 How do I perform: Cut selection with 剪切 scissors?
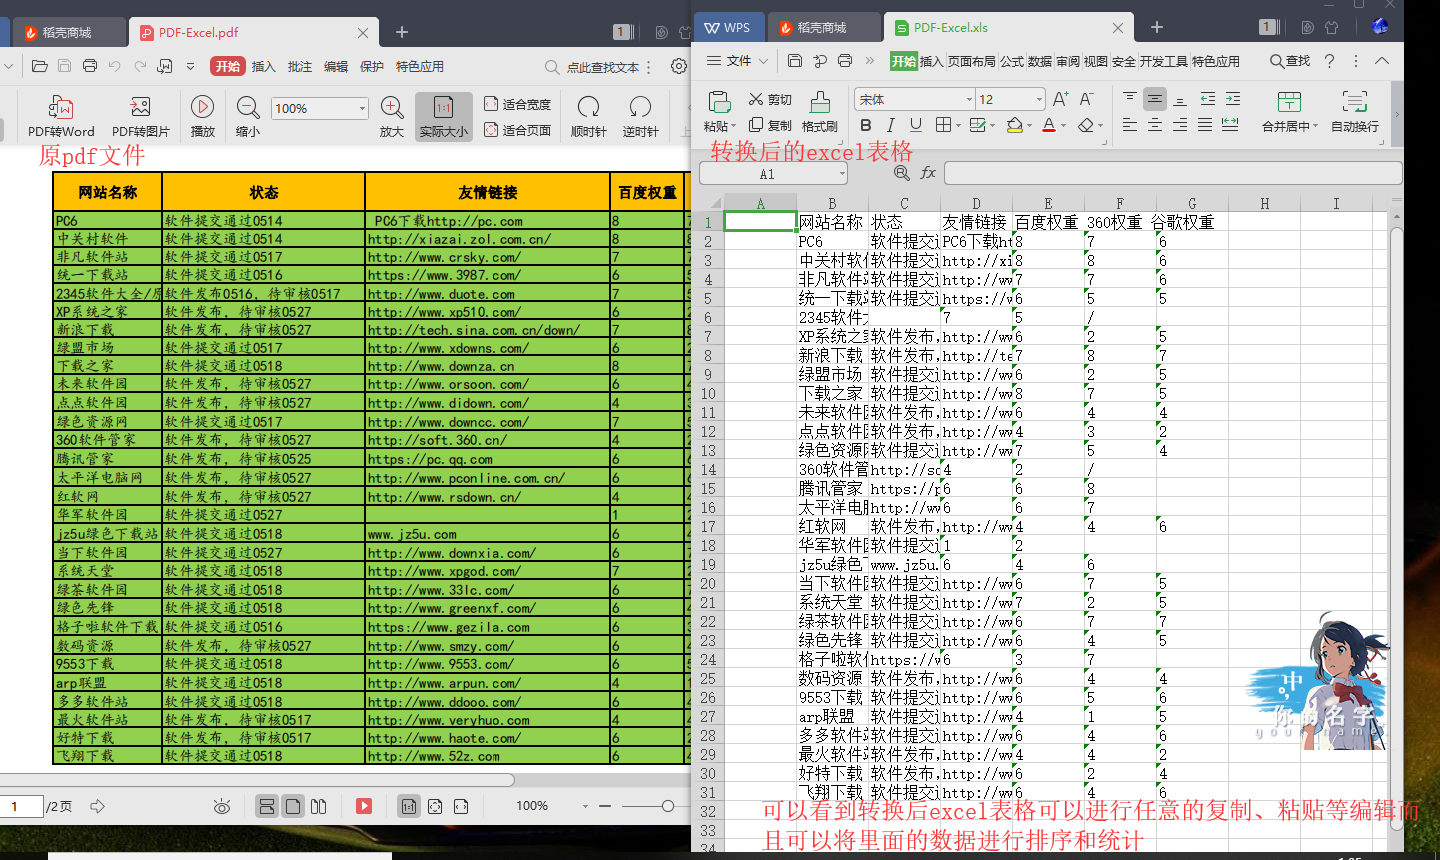(x=770, y=99)
